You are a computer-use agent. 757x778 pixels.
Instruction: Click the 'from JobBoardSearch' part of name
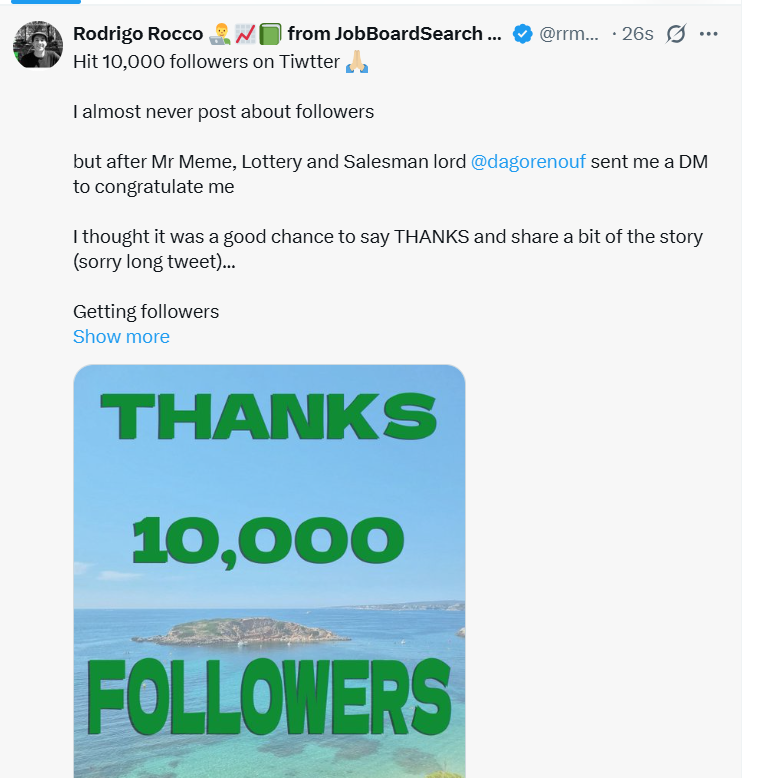392,34
